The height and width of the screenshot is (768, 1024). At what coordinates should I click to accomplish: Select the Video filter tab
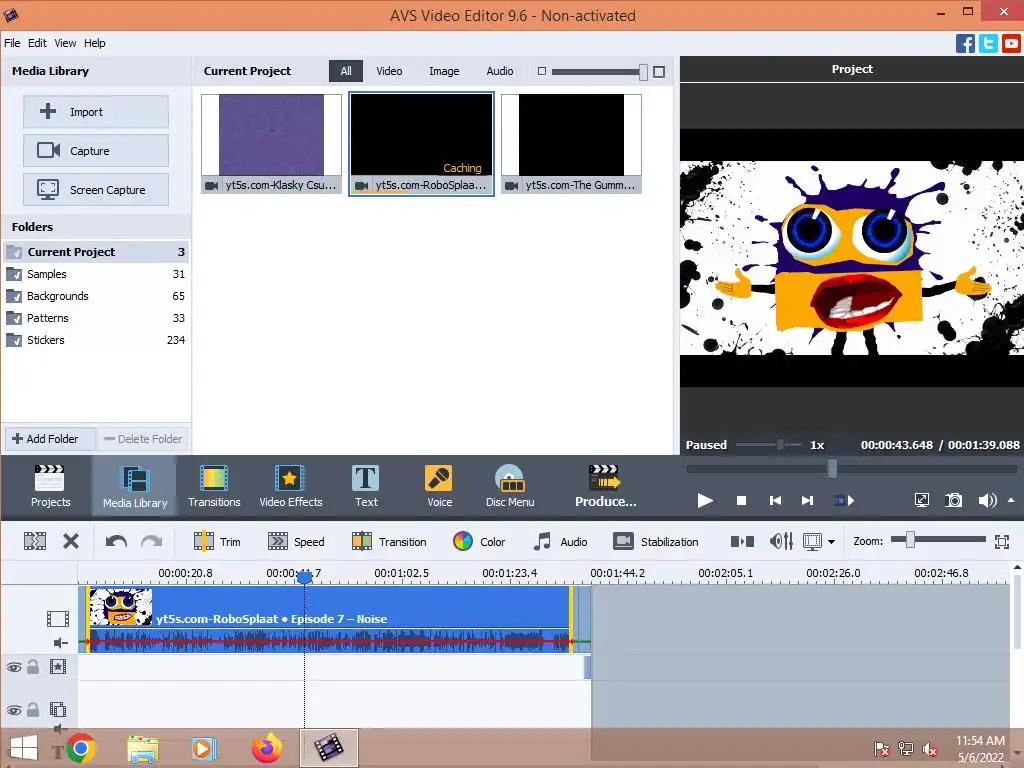[x=389, y=71]
